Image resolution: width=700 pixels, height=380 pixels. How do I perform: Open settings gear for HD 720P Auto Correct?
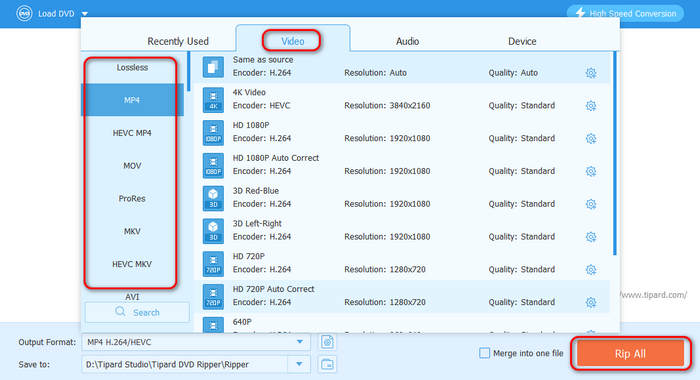pyautogui.click(x=591, y=302)
